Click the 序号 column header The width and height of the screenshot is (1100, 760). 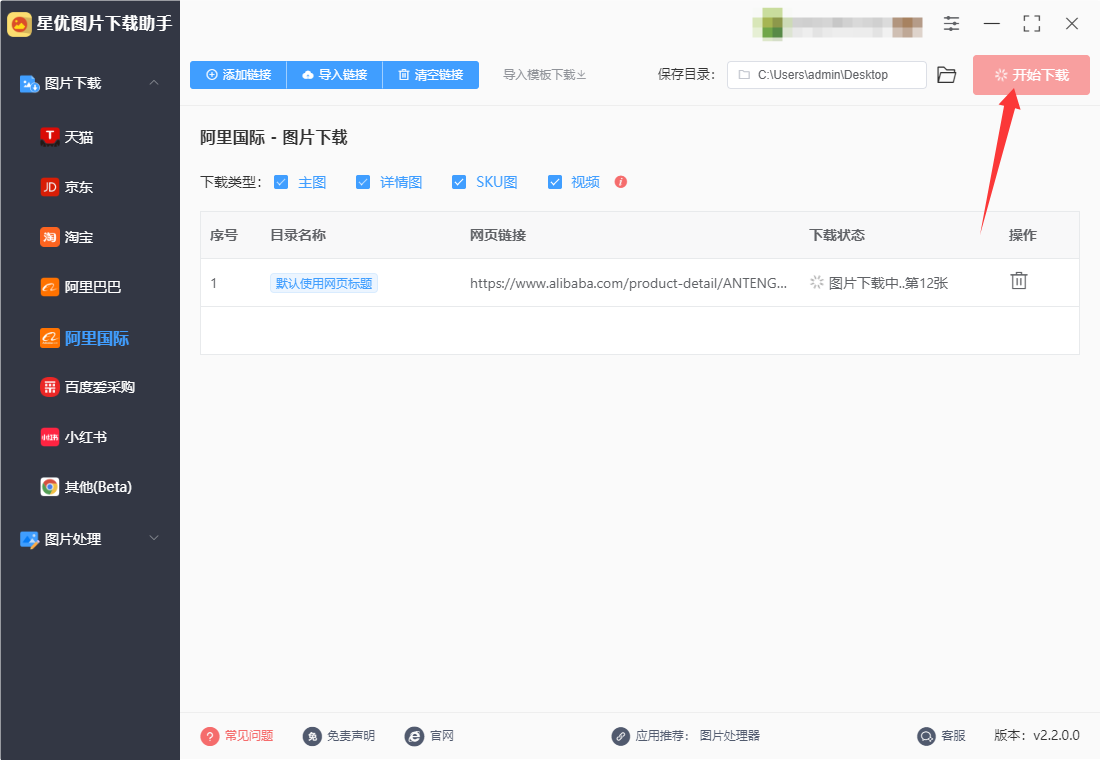pyautogui.click(x=224, y=235)
